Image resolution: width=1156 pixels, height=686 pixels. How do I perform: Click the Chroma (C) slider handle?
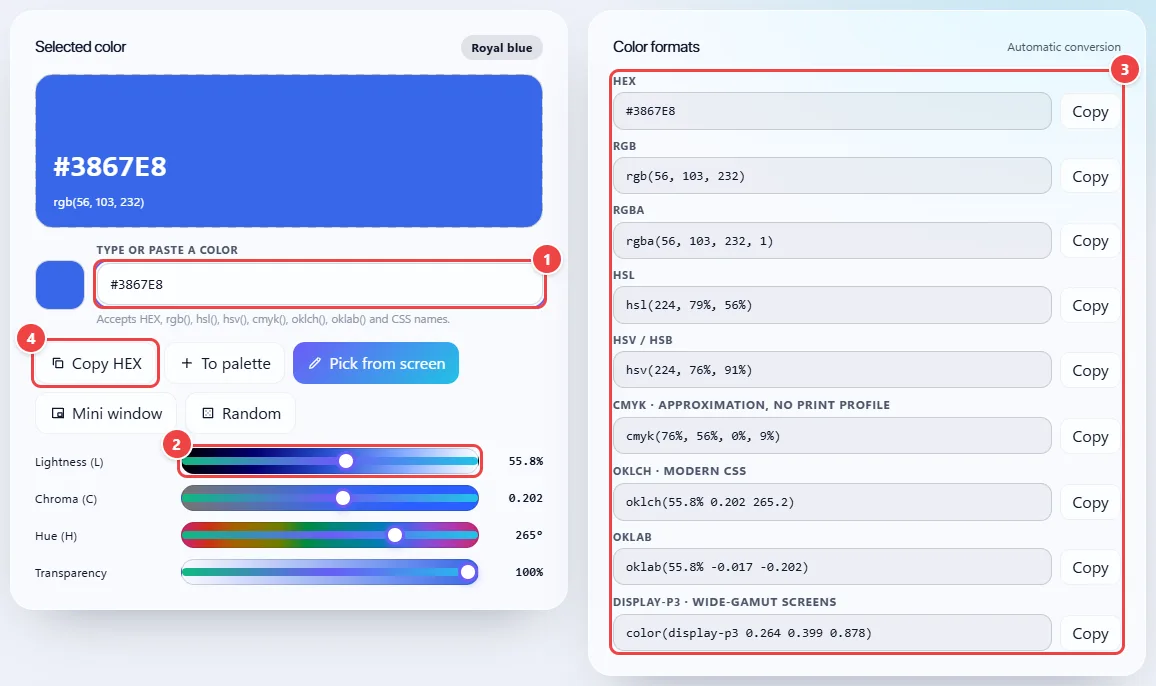pyautogui.click(x=343, y=498)
